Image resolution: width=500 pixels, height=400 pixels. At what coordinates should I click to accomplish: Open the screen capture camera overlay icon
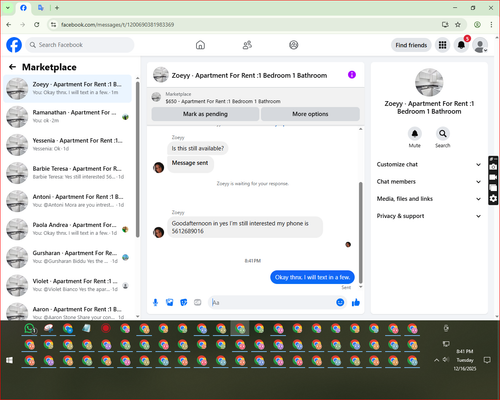coord(493,167)
